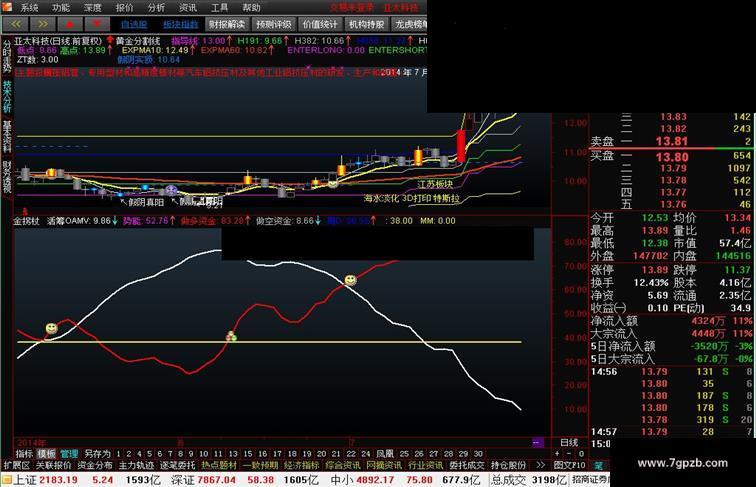Open the 委托成交 bottom tab
756x487 pixels.
[x=467, y=465]
